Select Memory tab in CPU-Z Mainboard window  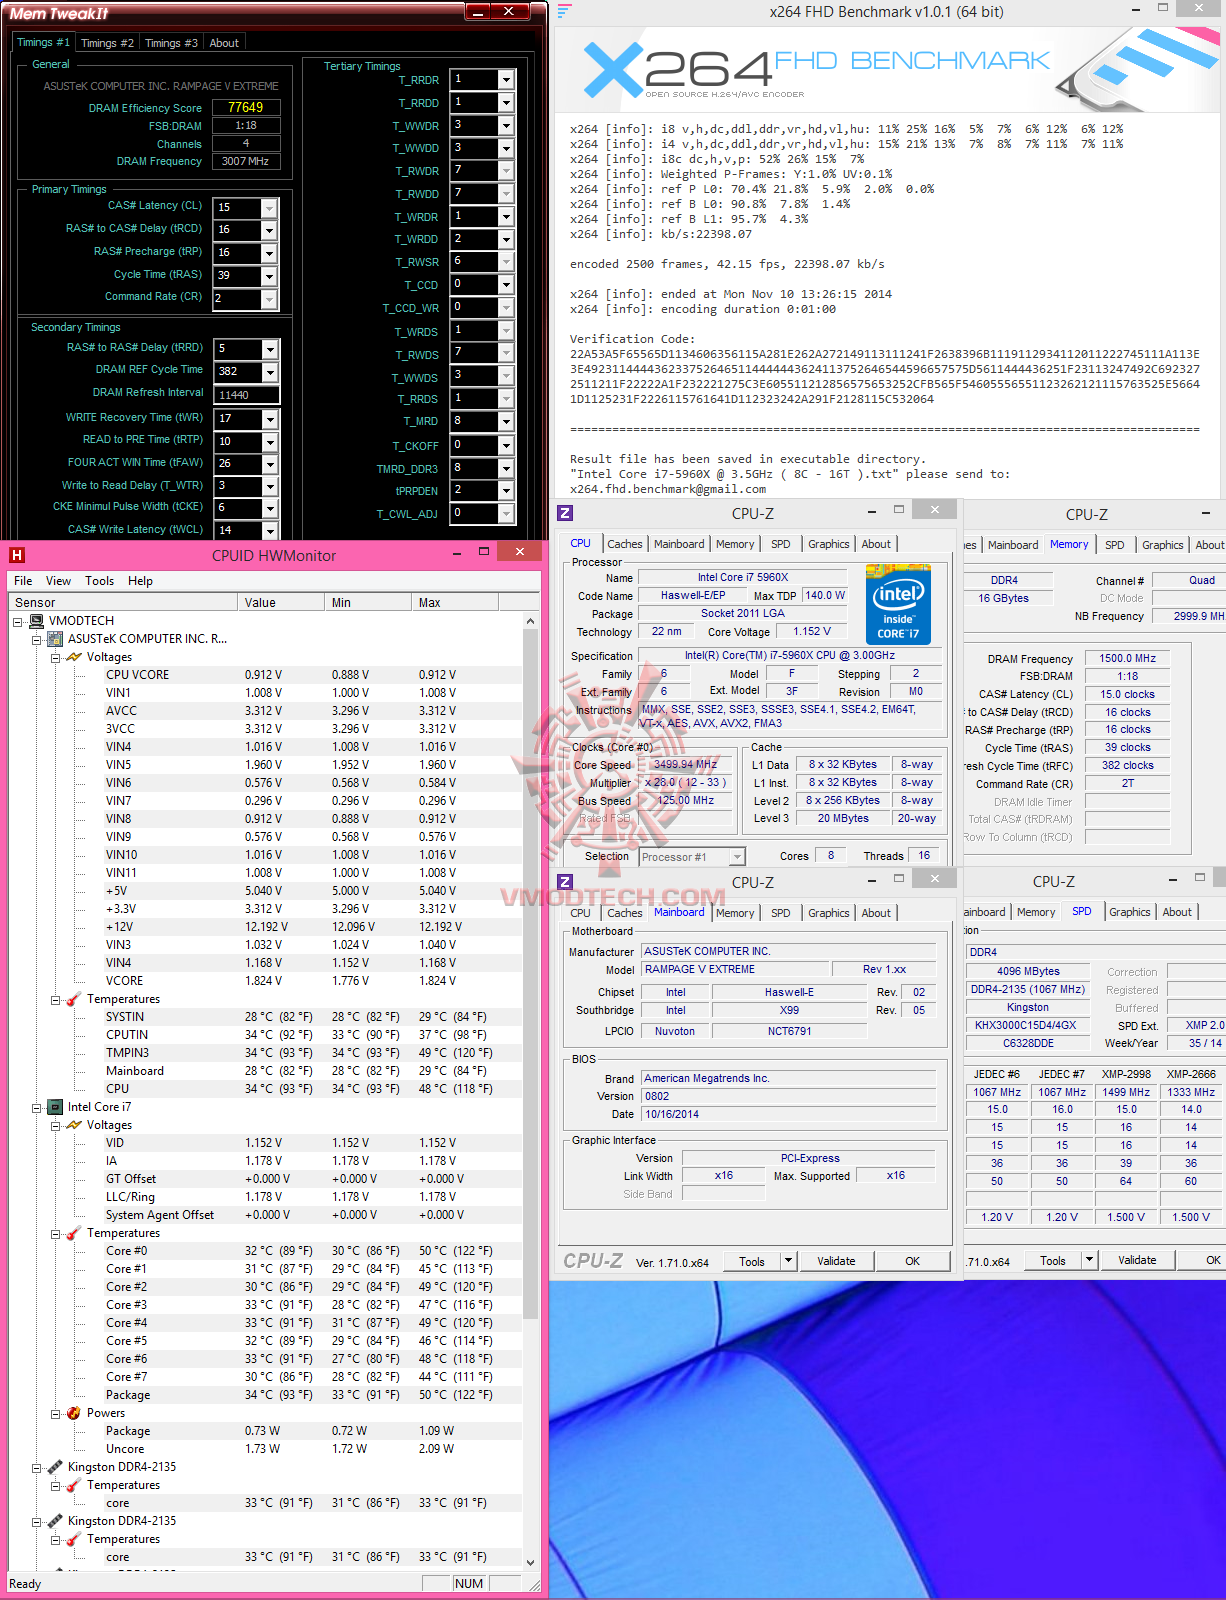coord(735,913)
